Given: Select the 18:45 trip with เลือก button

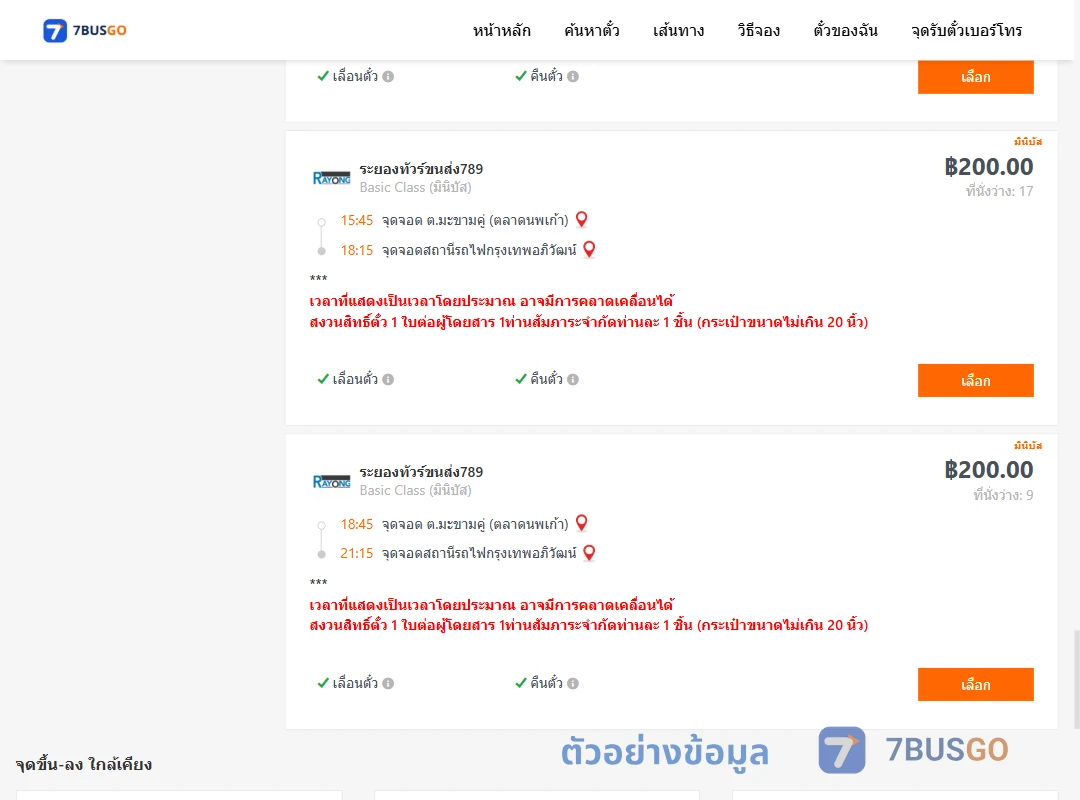Looking at the screenshot, I should click(x=975, y=684).
